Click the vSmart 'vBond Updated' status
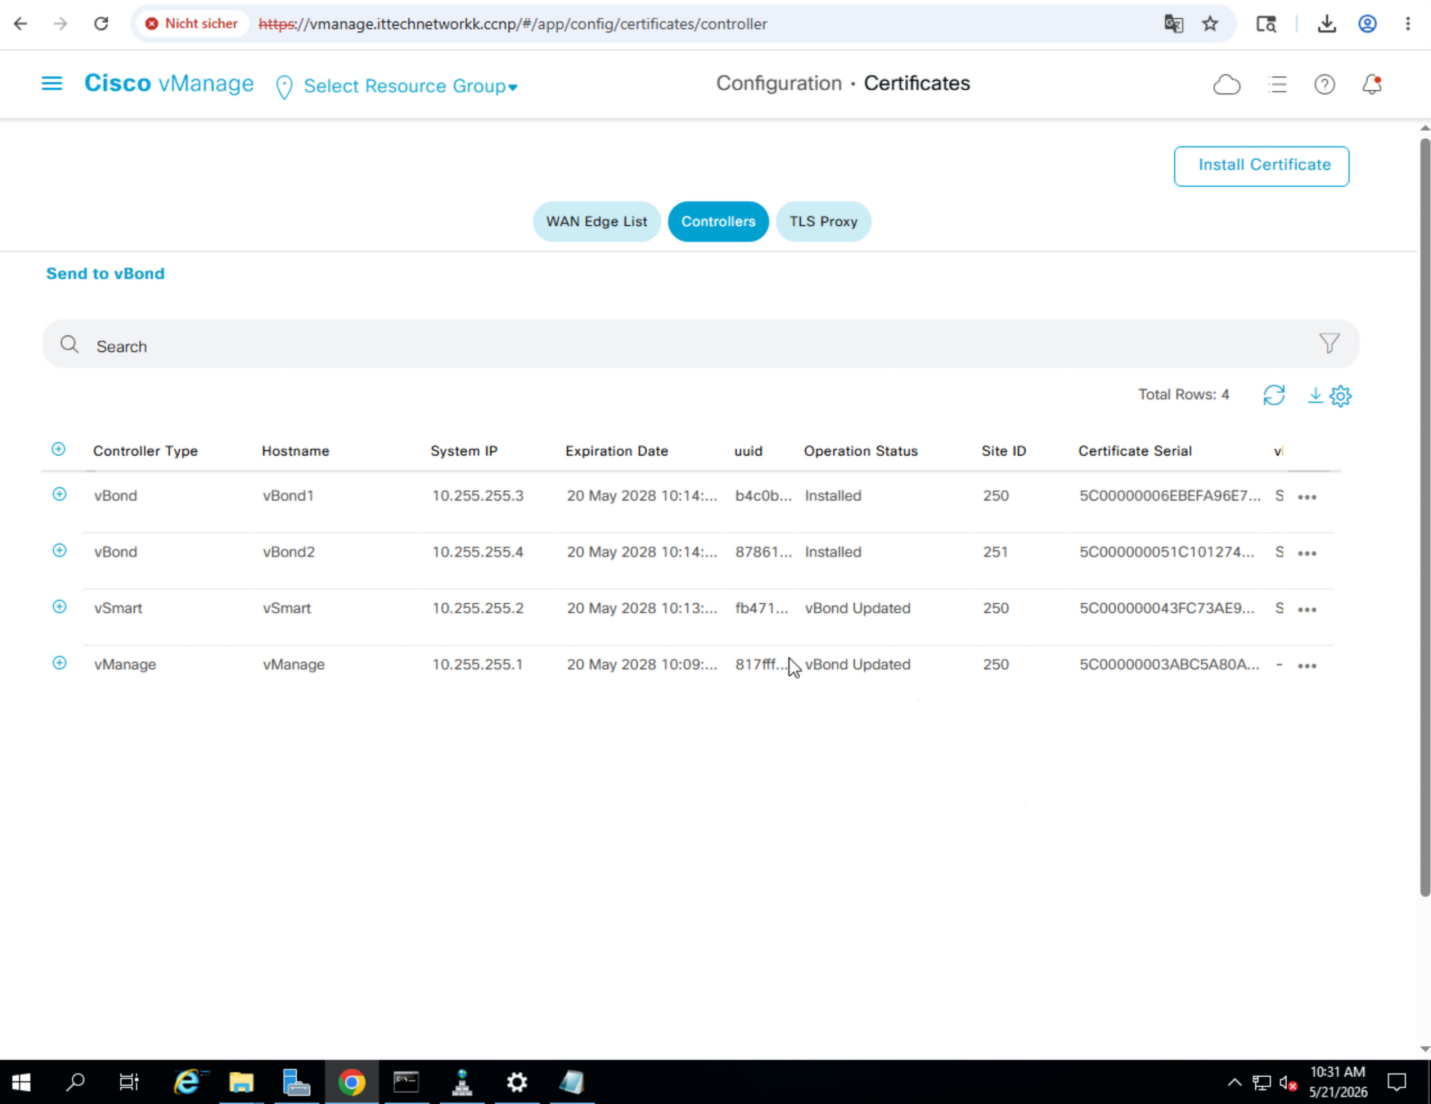 coord(858,608)
